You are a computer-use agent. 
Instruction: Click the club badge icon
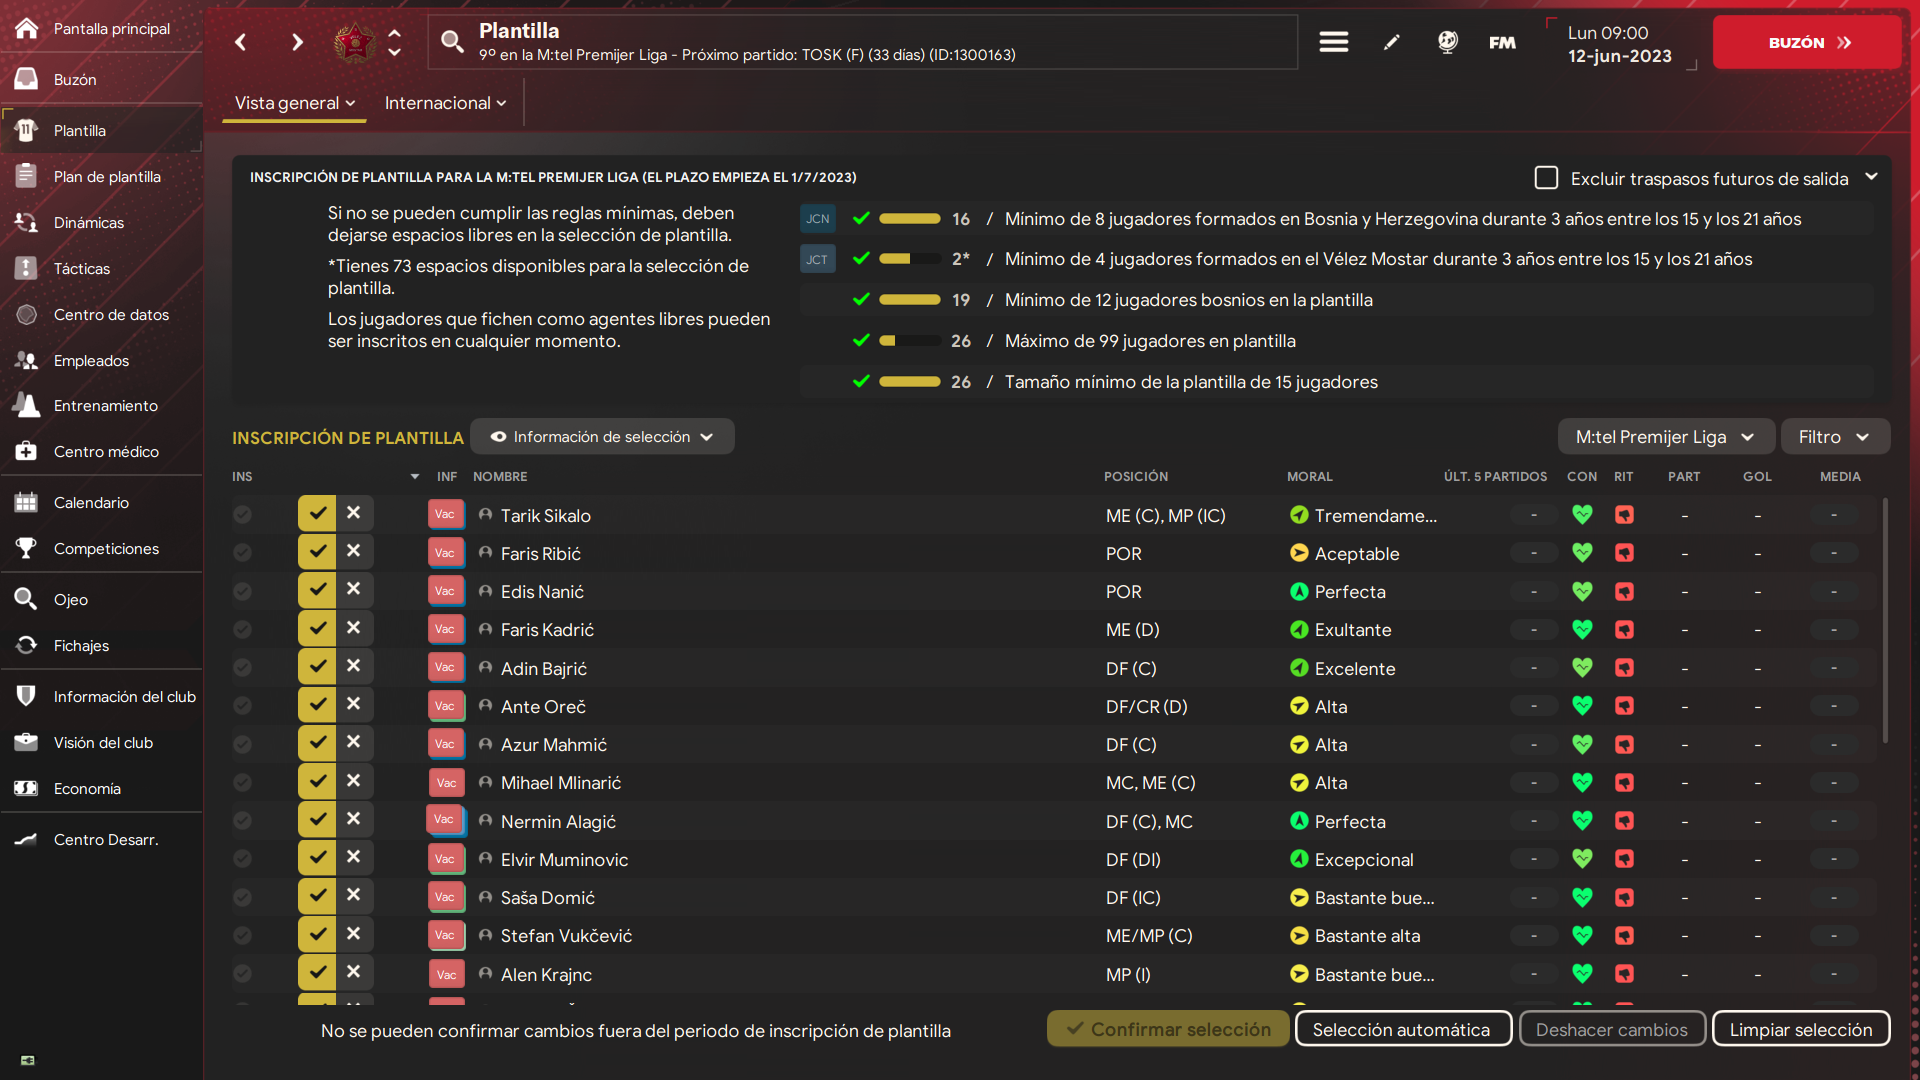pyautogui.click(x=354, y=42)
